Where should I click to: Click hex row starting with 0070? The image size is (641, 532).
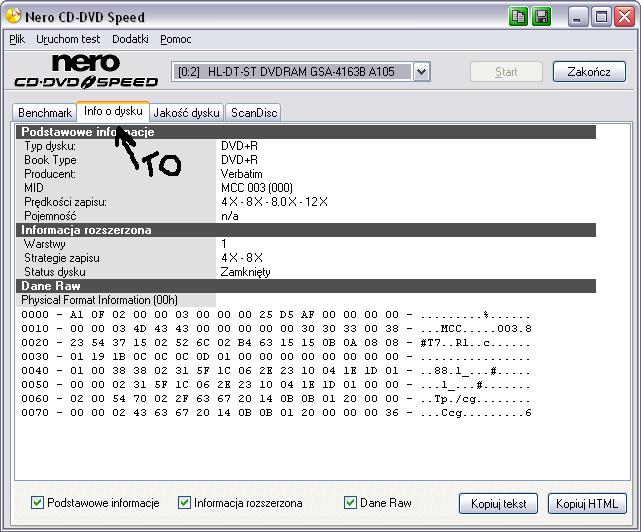click(276, 413)
